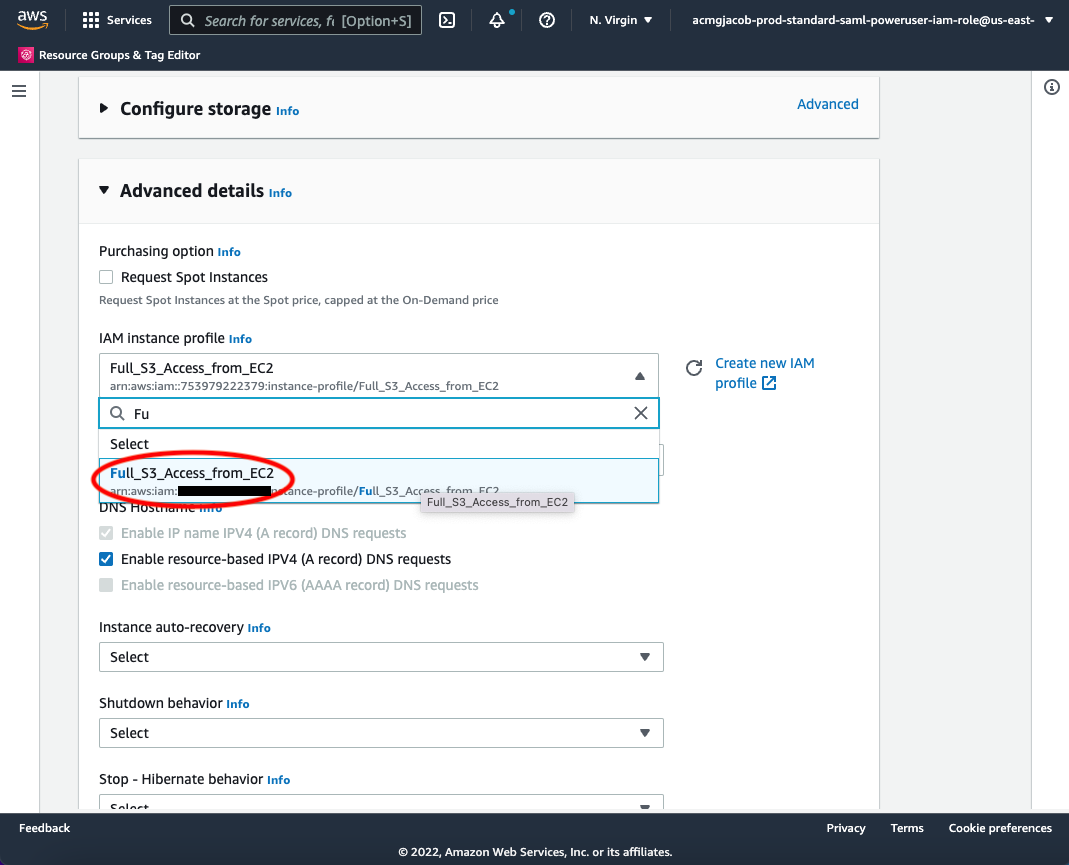Click the magnifier icon in top search bar

pos(187,20)
